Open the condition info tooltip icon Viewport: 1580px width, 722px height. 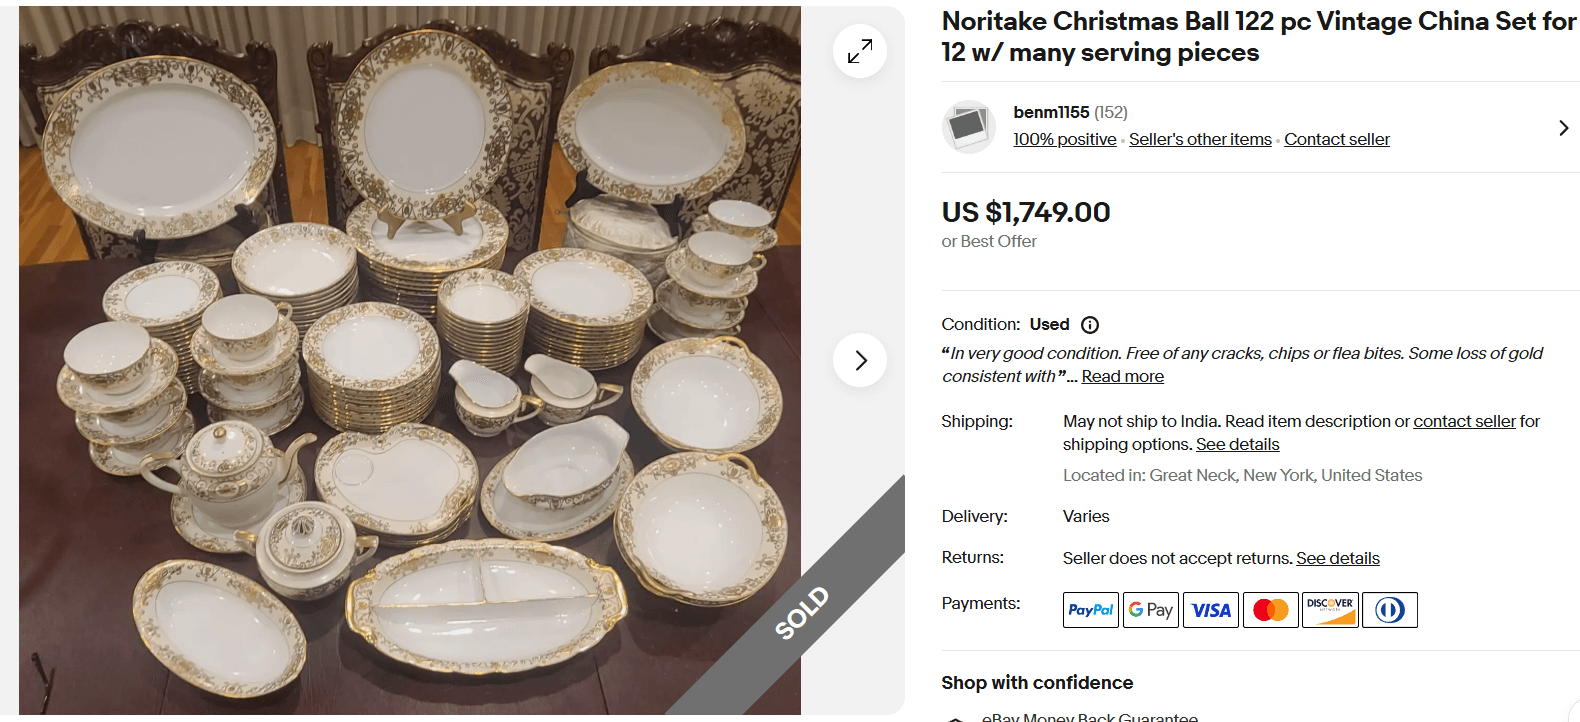1090,324
